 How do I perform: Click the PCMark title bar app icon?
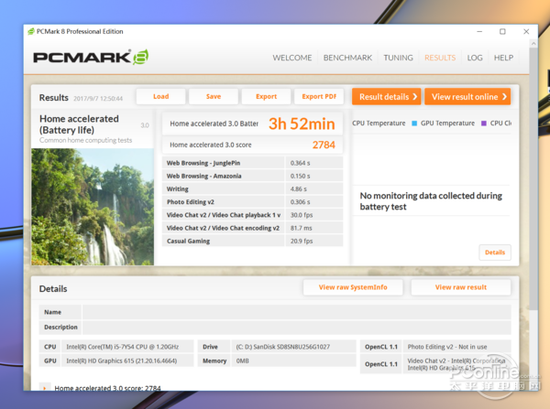pyautogui.click(x=31, y=32)
